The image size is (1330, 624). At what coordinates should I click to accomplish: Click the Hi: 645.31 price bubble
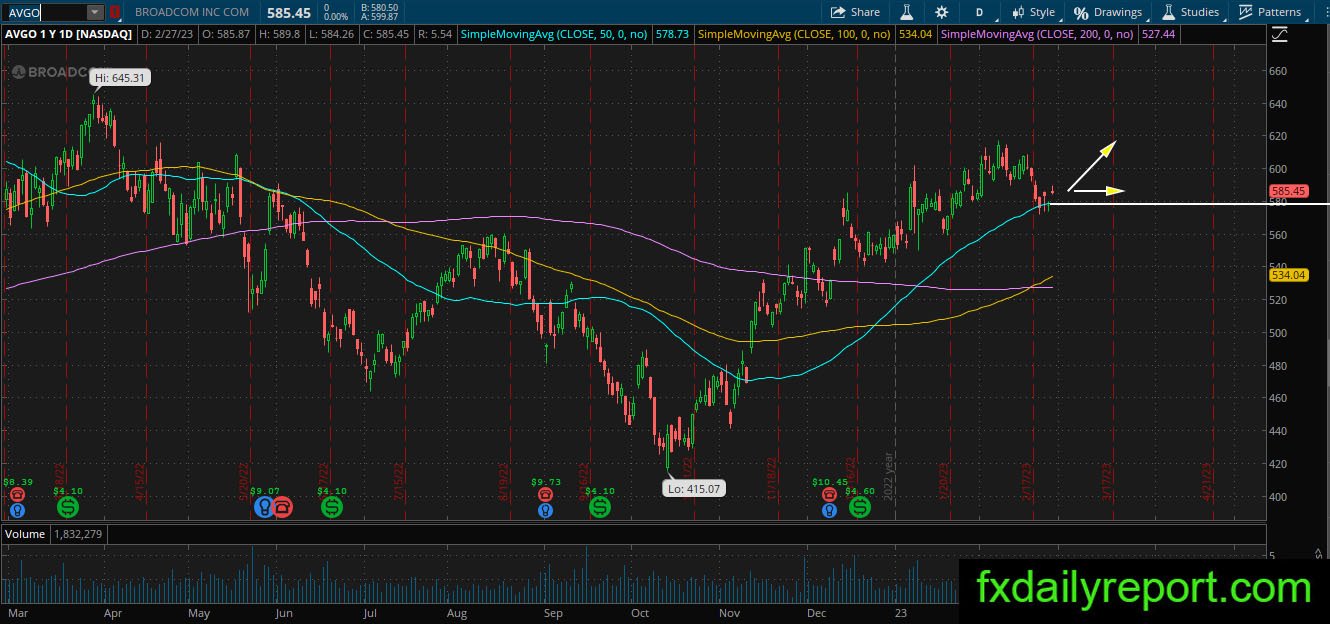coord(119,77)
